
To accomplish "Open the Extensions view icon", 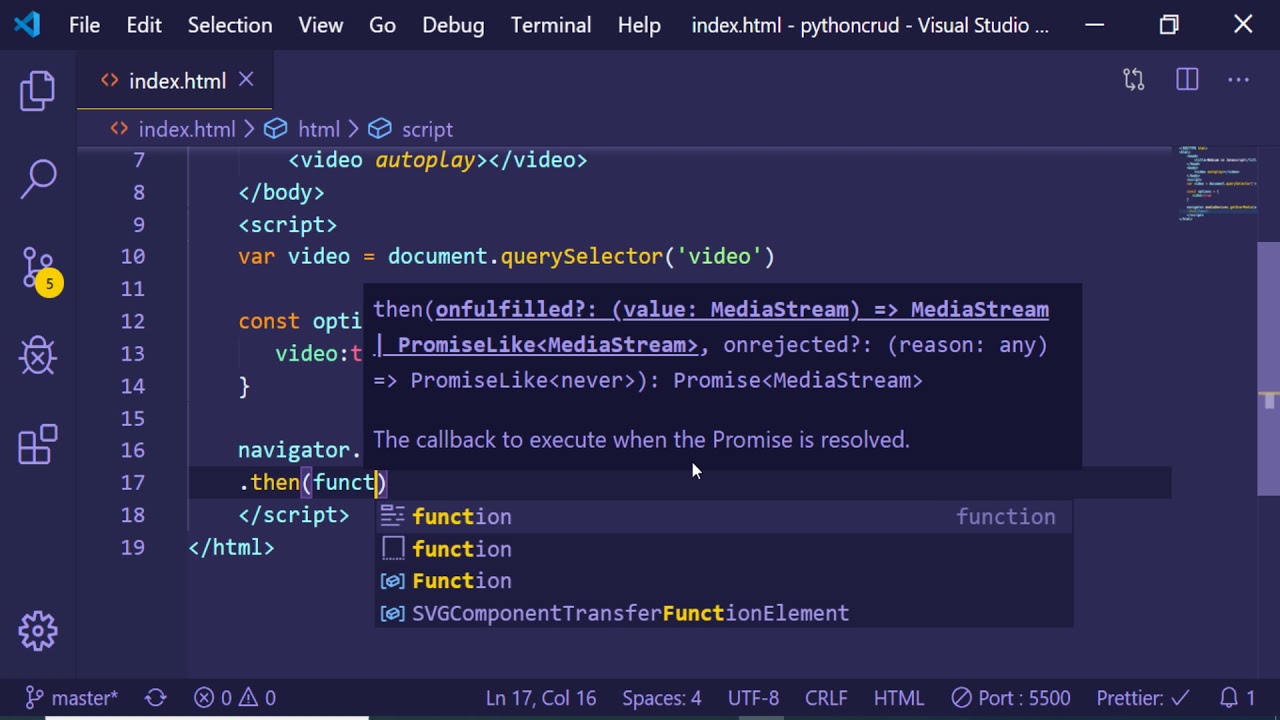I will (x=38, y=445).
